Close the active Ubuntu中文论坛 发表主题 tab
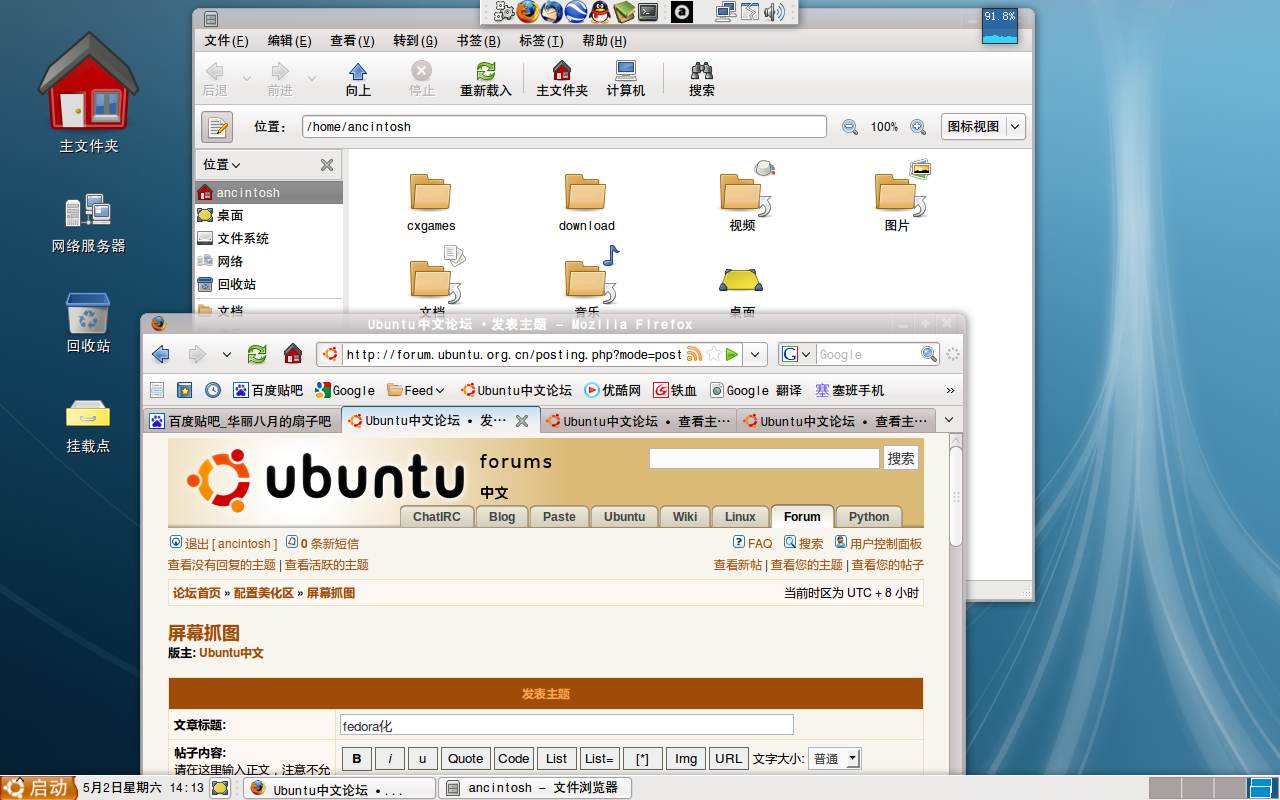The height and width of the screenshot is (800, 1280). (x=521, y=421)
